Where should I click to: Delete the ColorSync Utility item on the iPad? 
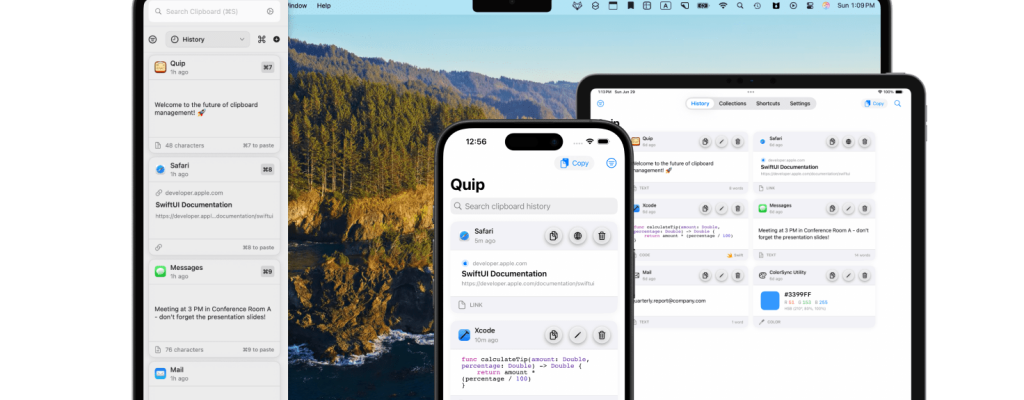pyautogui.click(x=867, y=275)
